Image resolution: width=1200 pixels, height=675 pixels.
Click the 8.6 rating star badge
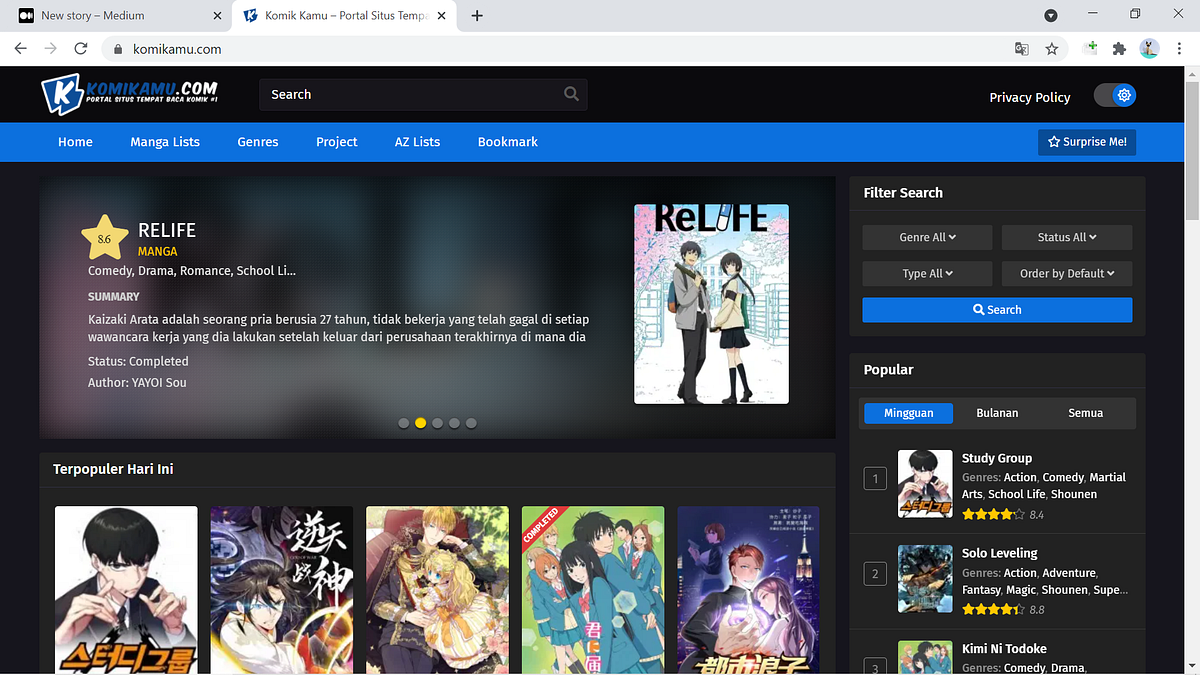(x=105, y=238)
